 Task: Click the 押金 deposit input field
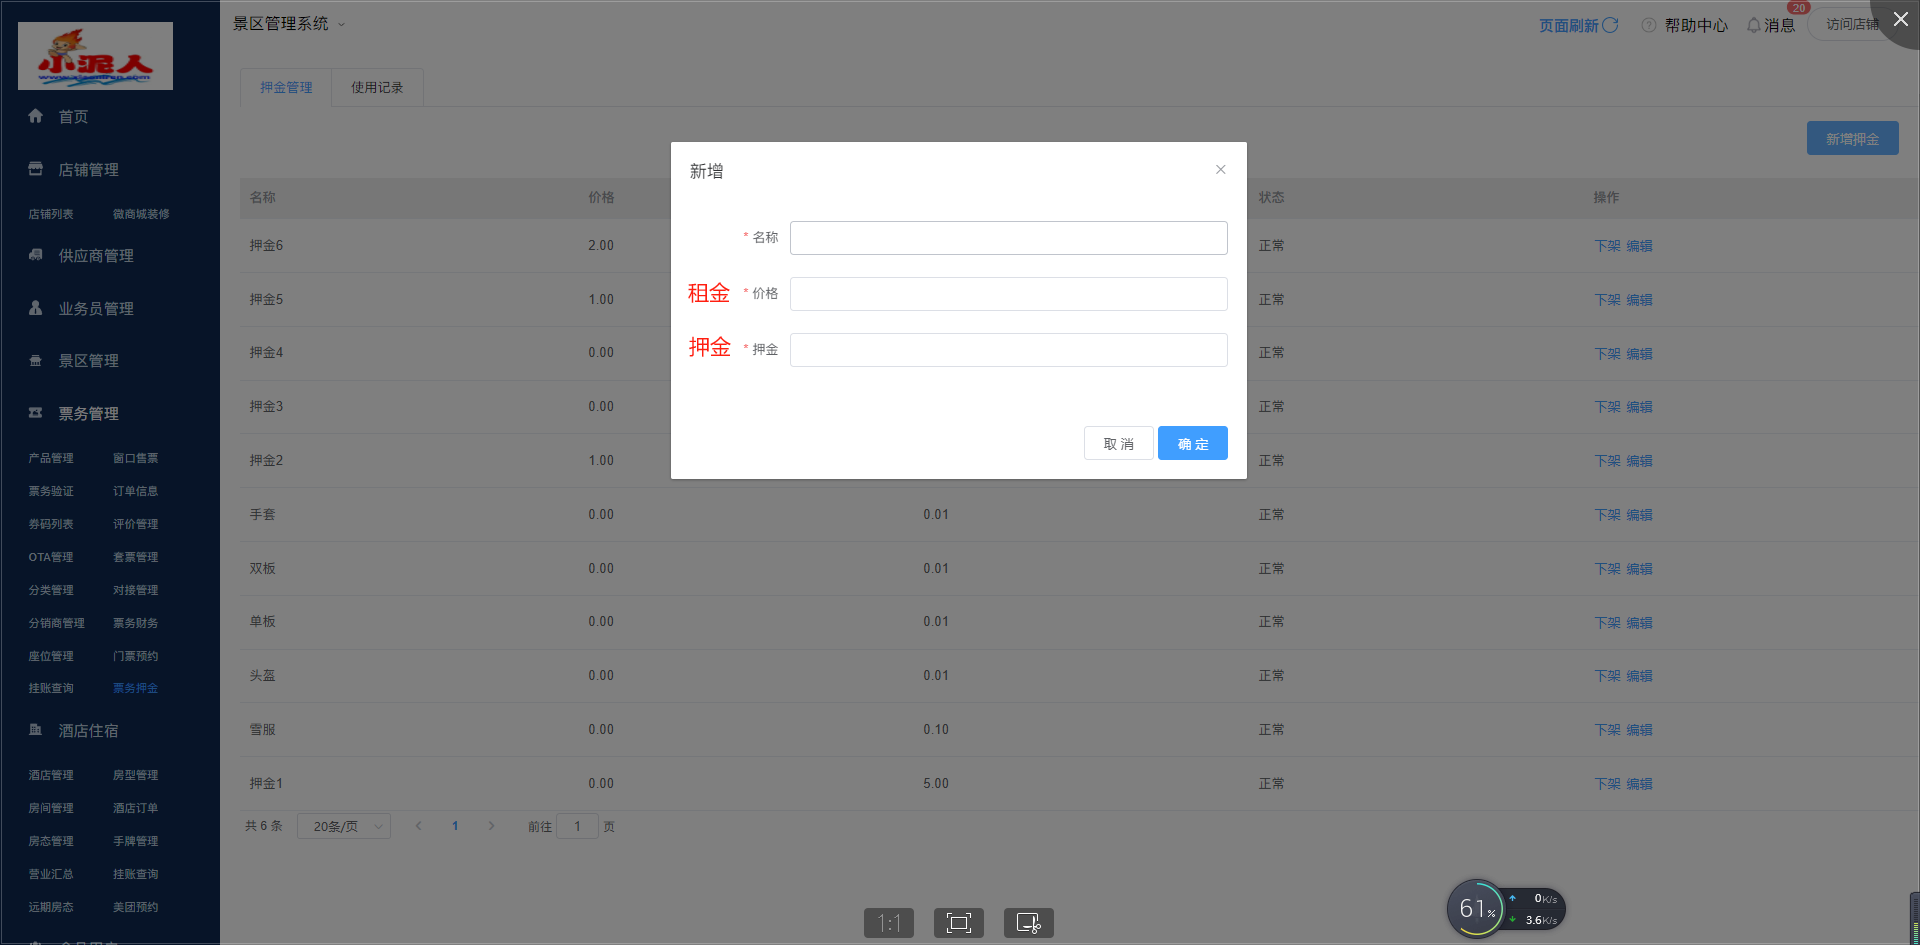pyautogui.click(x=1008, y=350)
